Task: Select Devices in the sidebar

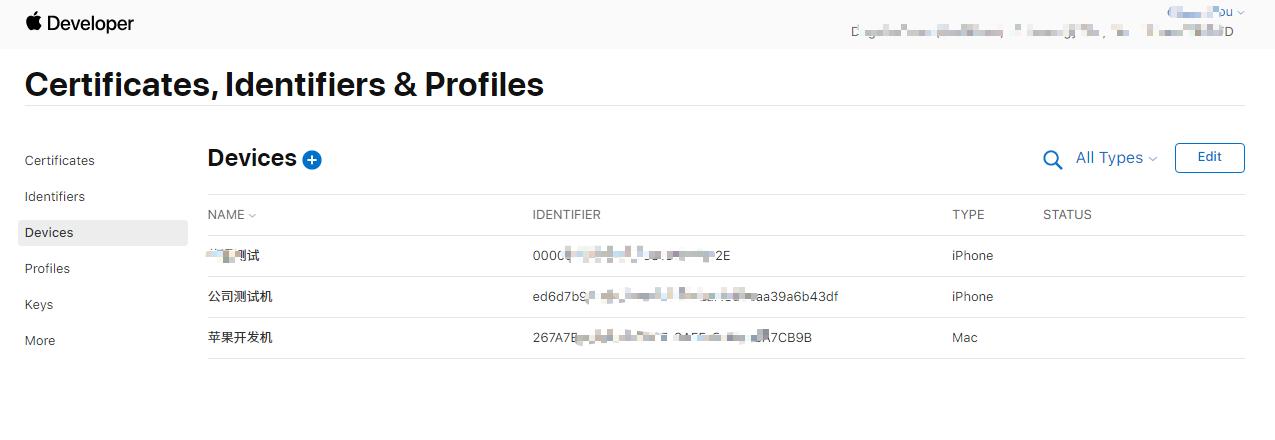Action: (49, 232)
